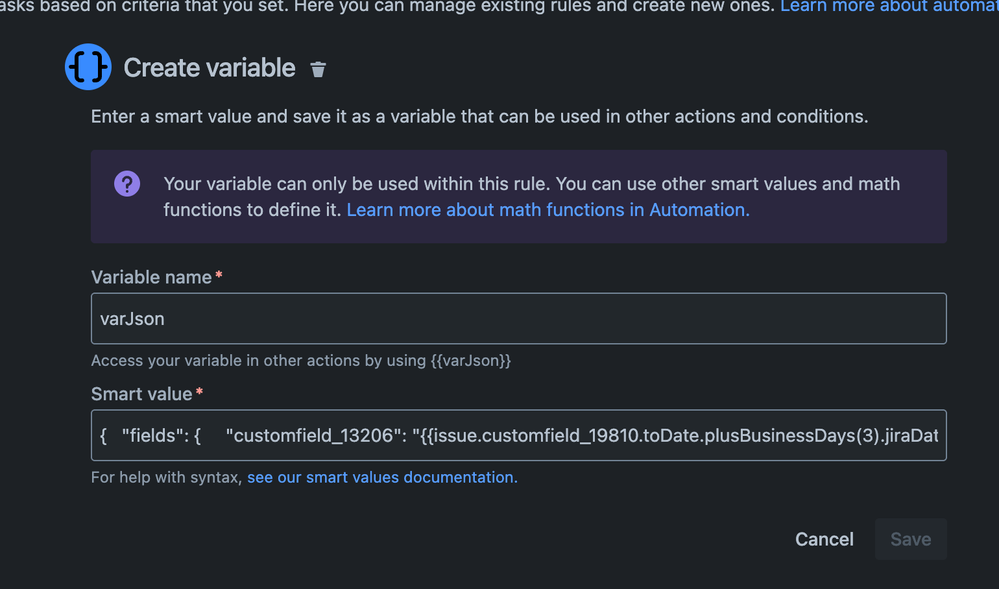Click the Cancel button

(823, 539)
